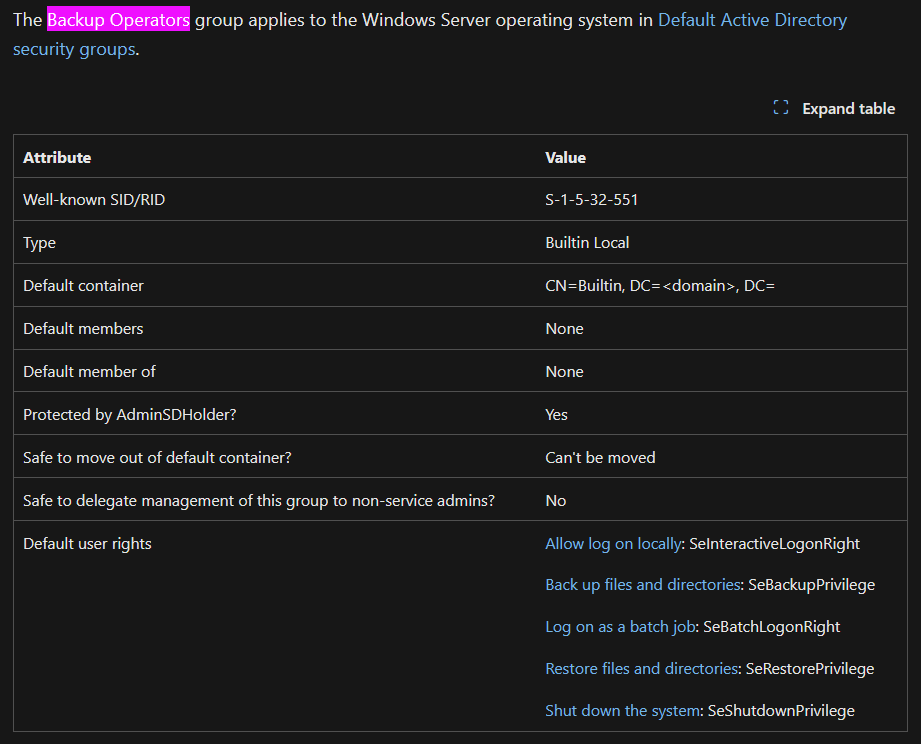Select the S-1-5-32-551 value
The width and height of the screenshot is (921, 744).
click(591, 200)
